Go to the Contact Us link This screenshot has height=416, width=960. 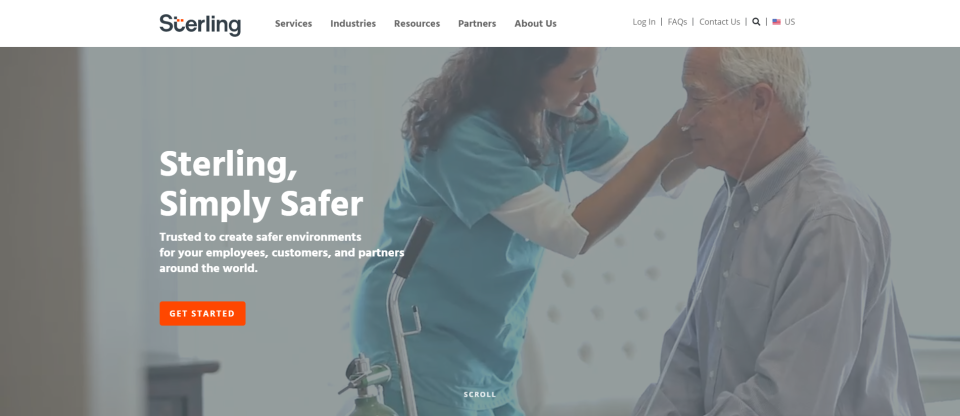[x=719, y=22]
